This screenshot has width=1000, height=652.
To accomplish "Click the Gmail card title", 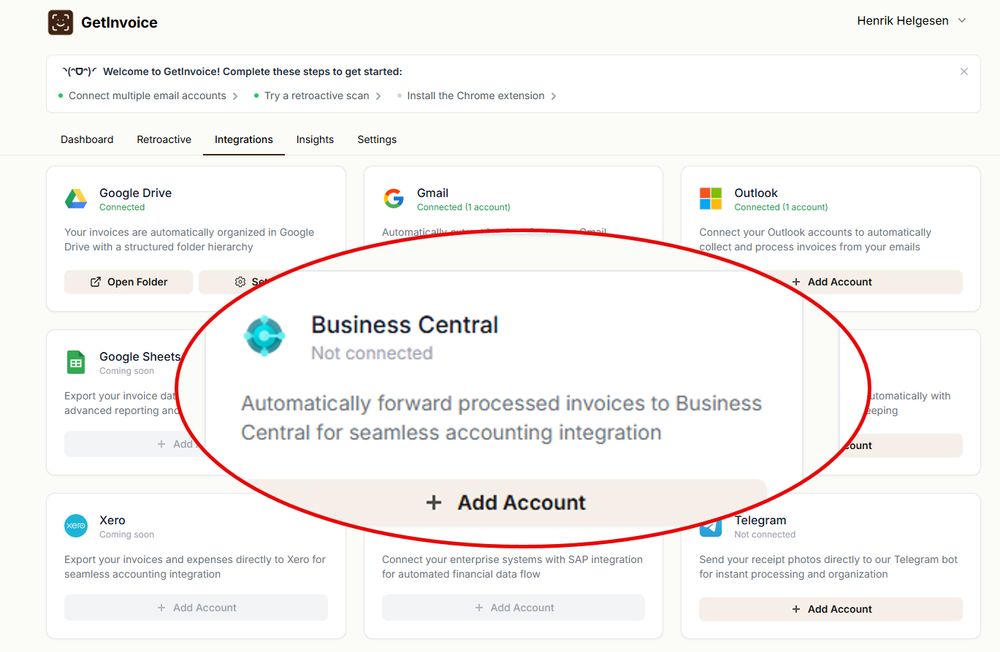I will pyautogui.click(x=432, y=193).
